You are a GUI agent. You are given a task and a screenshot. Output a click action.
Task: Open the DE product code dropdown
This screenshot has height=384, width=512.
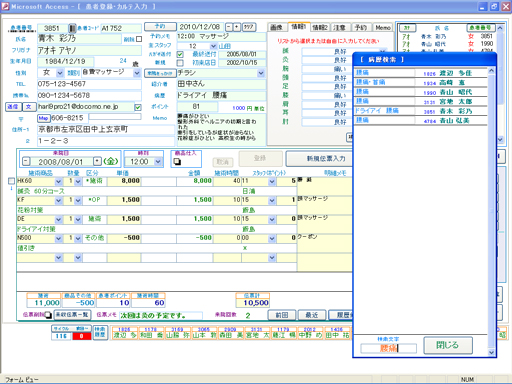(x=58, y=219)
